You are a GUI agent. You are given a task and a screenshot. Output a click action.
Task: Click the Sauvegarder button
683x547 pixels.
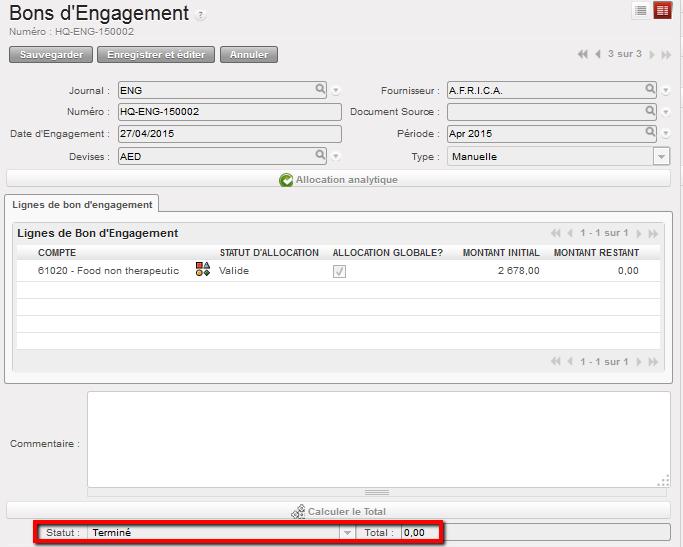click(x=51, y=54)
